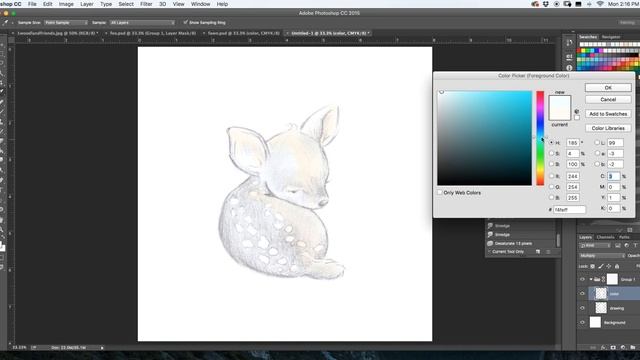The image size is (640, 360).
Task: Select the Group 1 layer mask thumbnail
Action: 612,279
